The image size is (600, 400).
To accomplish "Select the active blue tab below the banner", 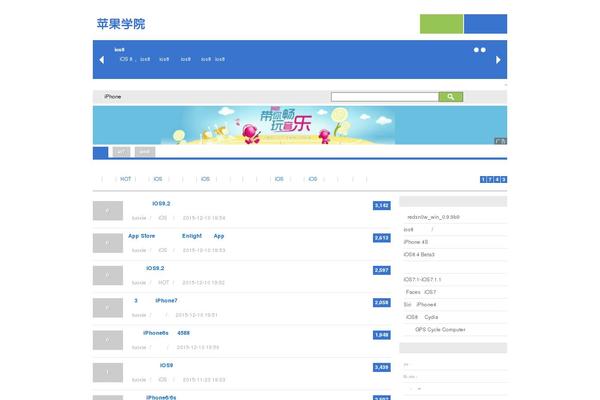I will pyautogui.click(x=100, y=152).
